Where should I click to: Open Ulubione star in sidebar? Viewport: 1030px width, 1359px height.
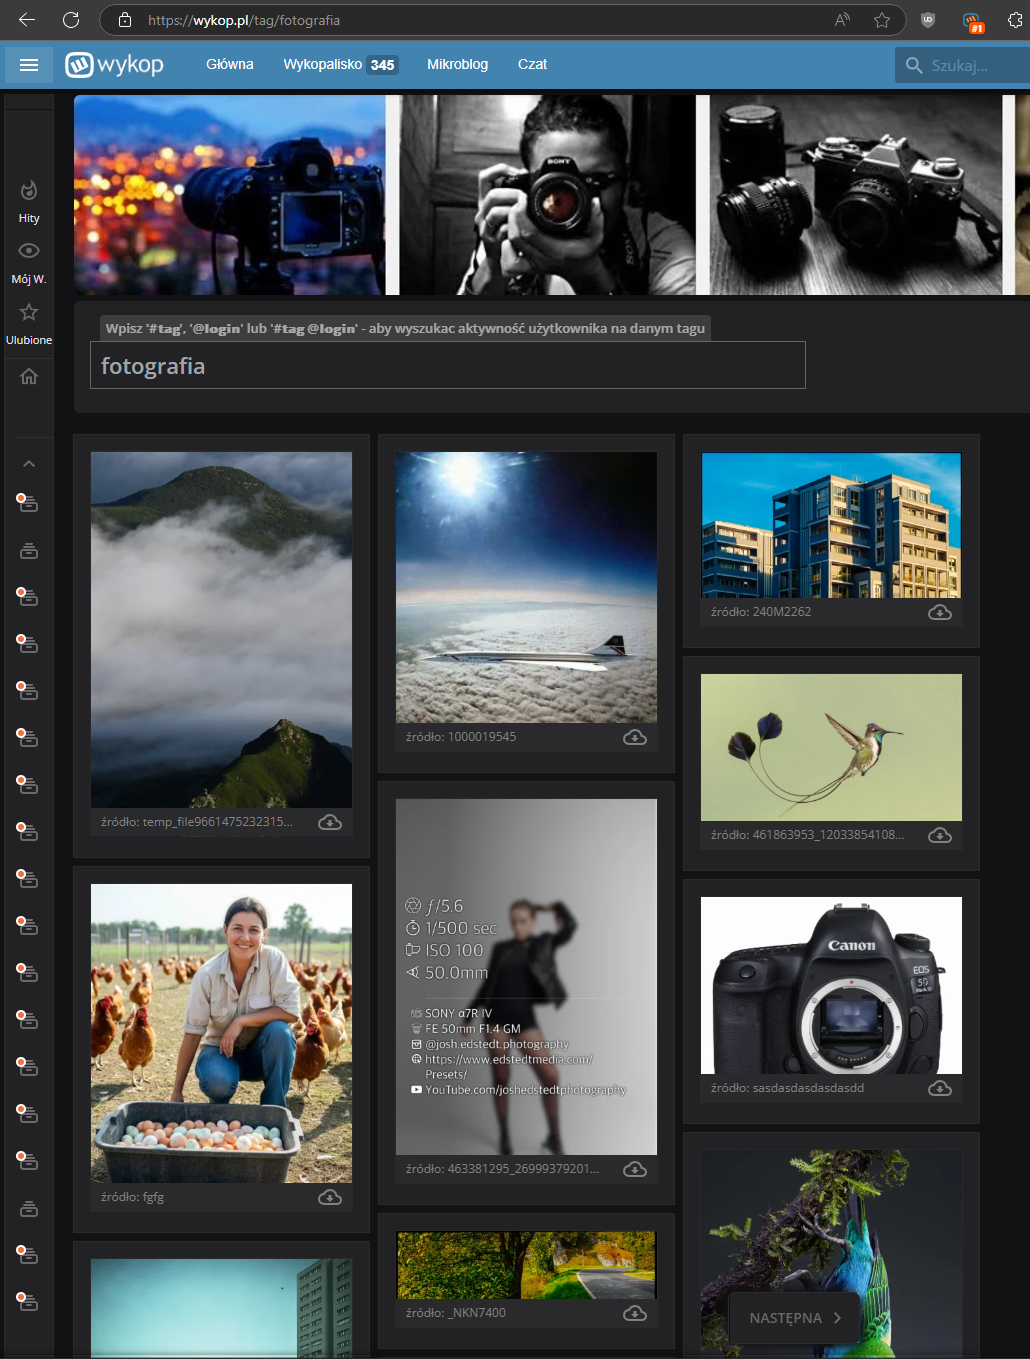(x=29, y=313)
